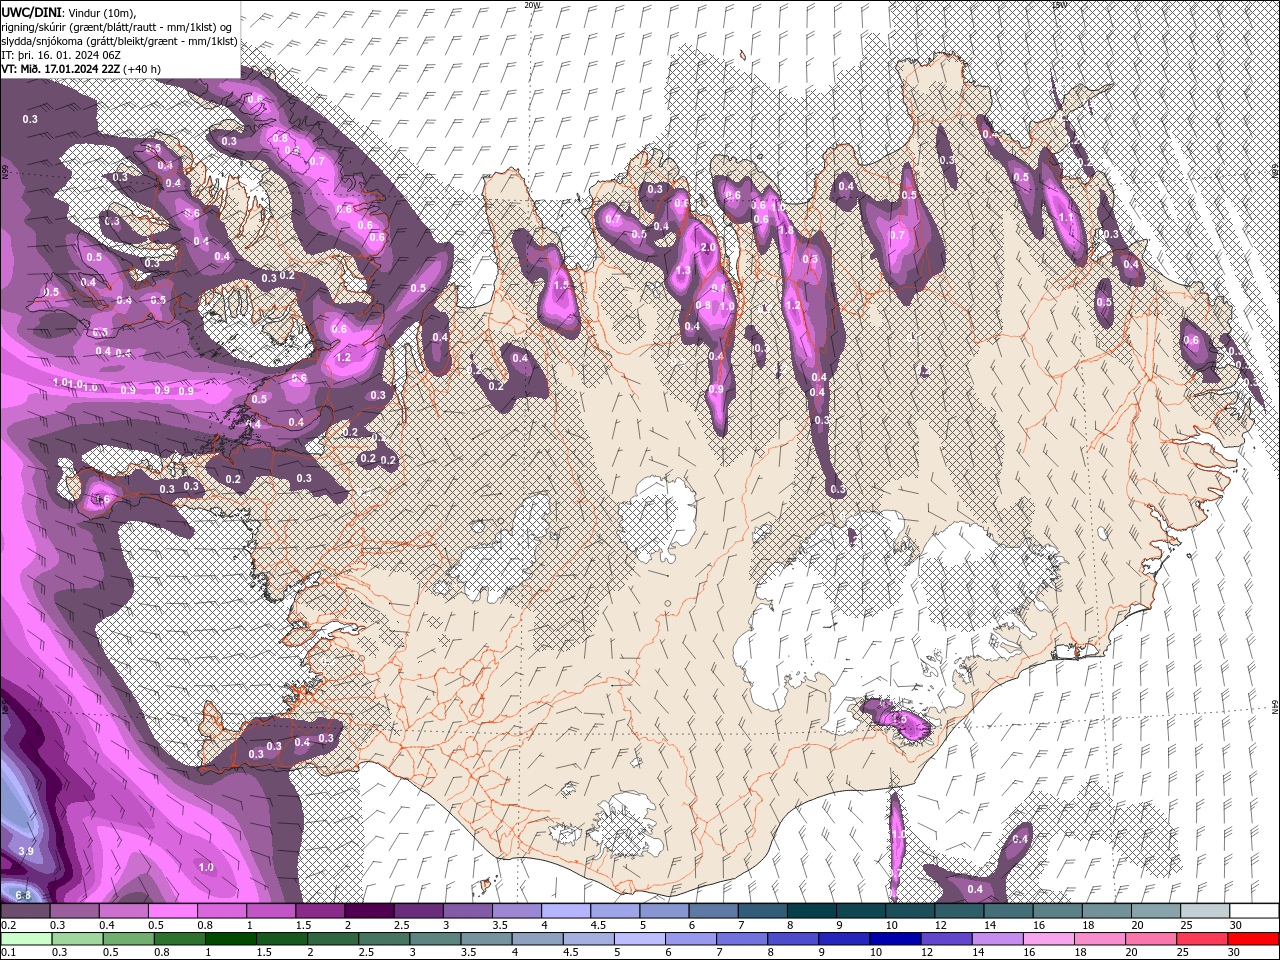Select the pale green rain swatch between 0.1 and 0.3

pos(26,939)
